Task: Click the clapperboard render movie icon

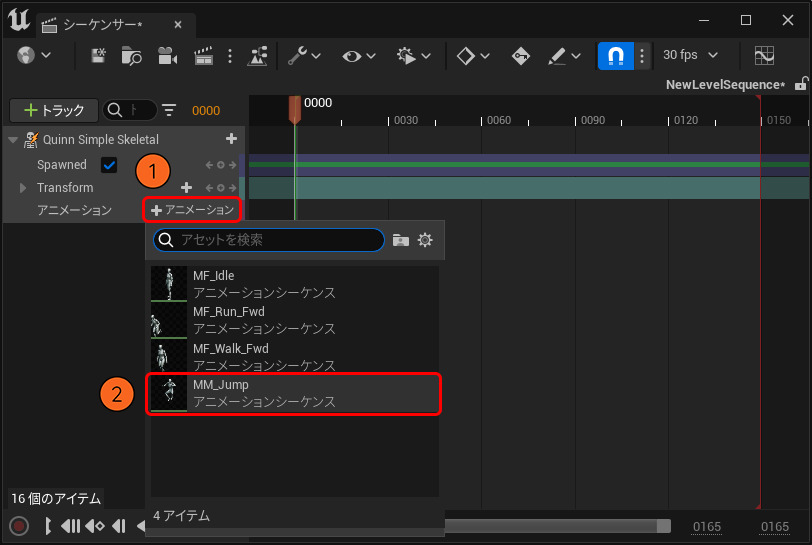Action: (204, 56)
